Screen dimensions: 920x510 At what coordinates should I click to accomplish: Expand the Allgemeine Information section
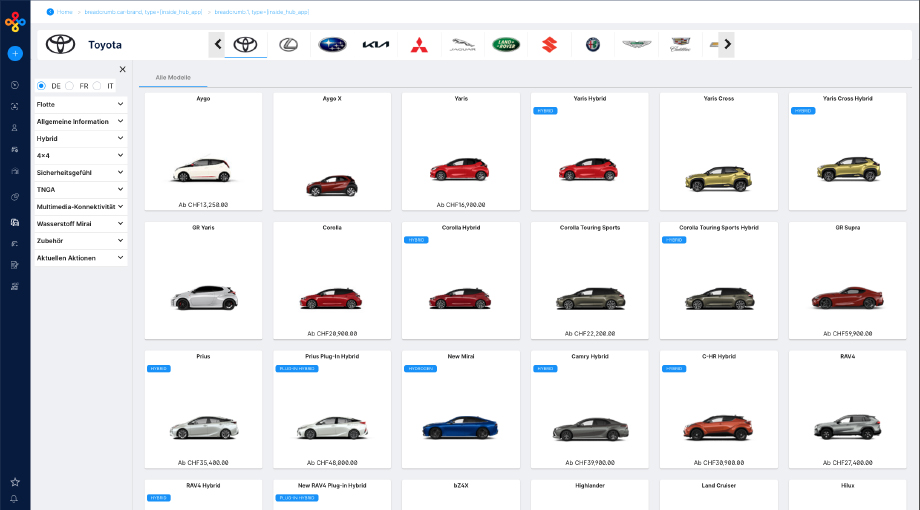pos(80,121)
